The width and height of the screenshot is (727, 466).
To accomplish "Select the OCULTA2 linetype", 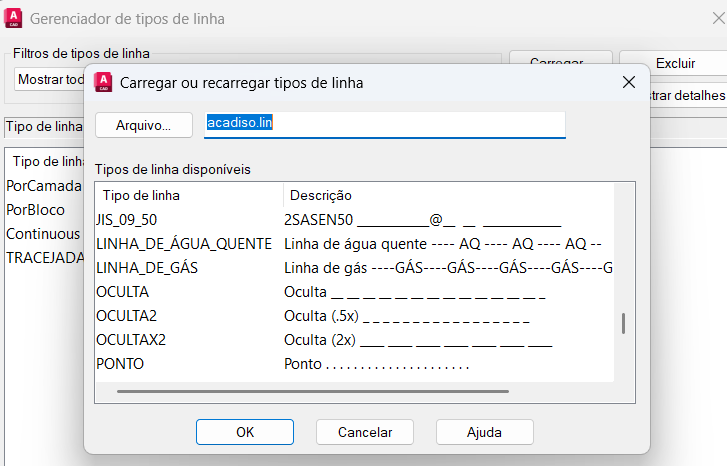I will (127, 316).
